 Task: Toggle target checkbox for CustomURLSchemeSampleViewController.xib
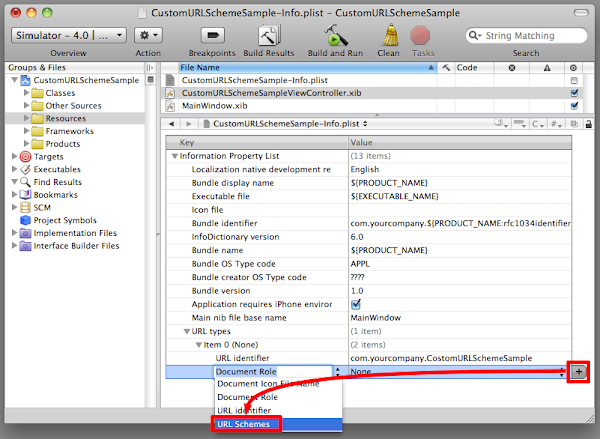[x=574, y=93]
